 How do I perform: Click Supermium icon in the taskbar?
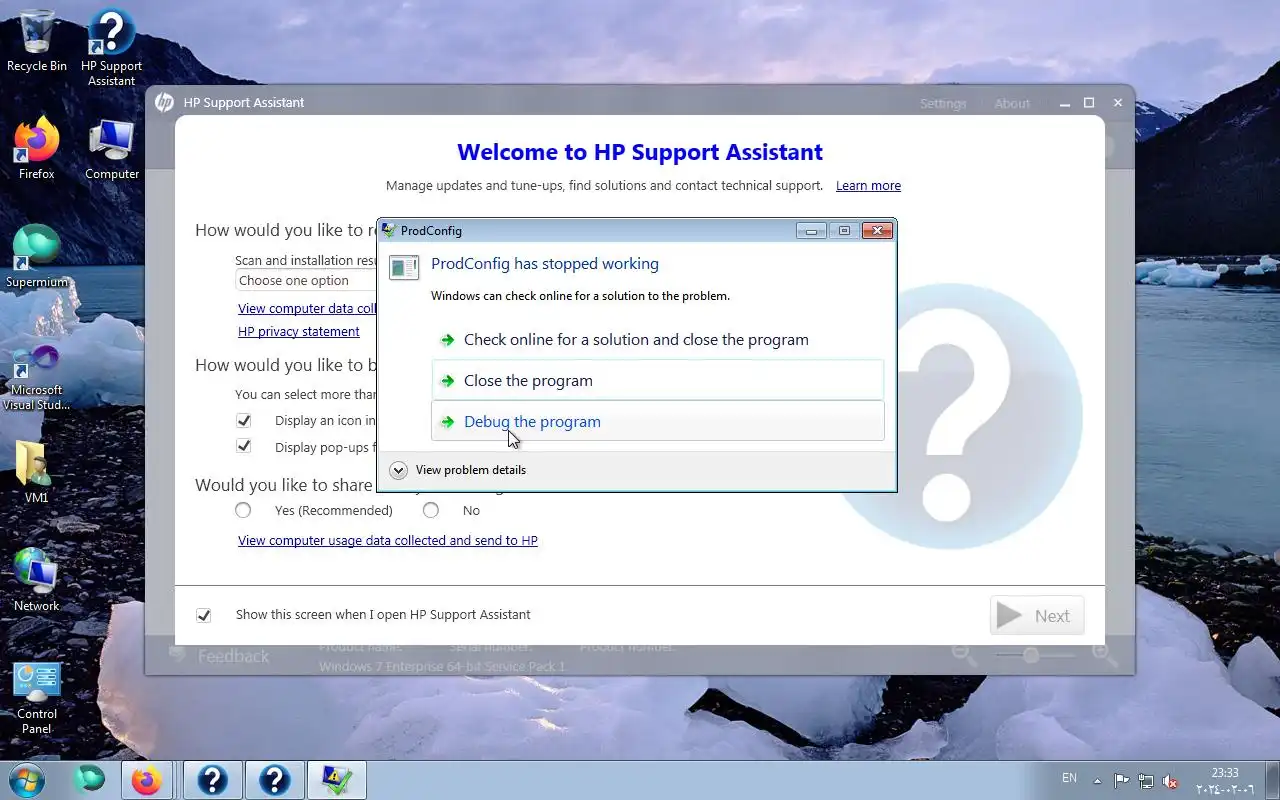pos(89,780)
